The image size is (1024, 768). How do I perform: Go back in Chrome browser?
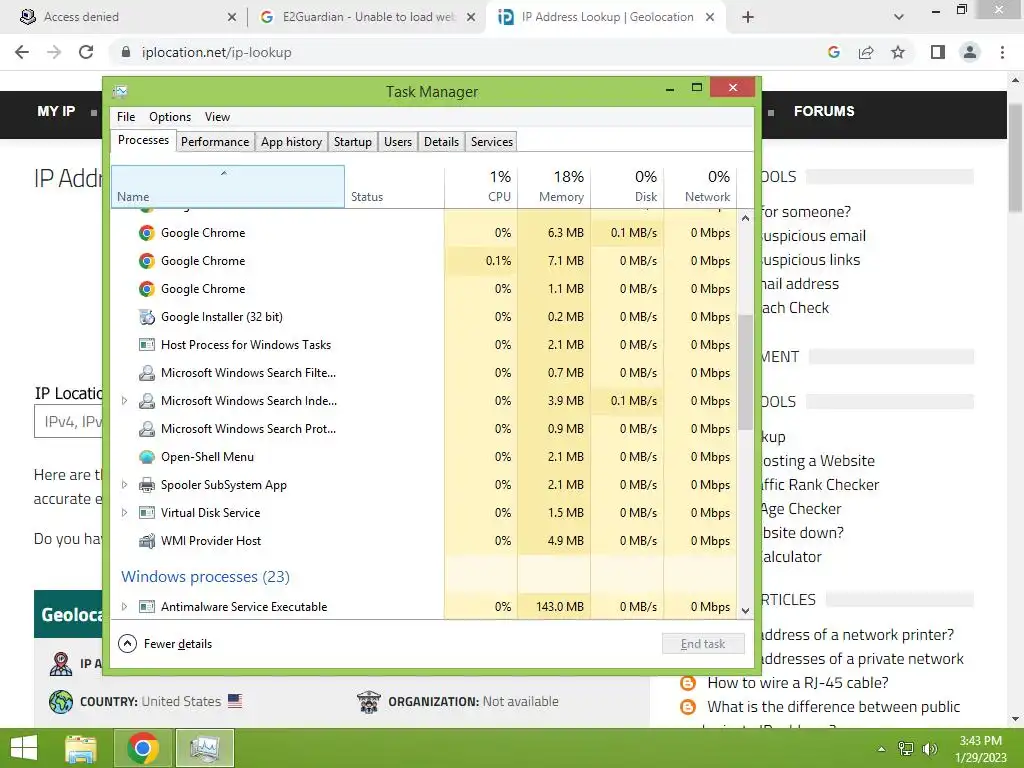pyautogui.click(x=22, y=52)
